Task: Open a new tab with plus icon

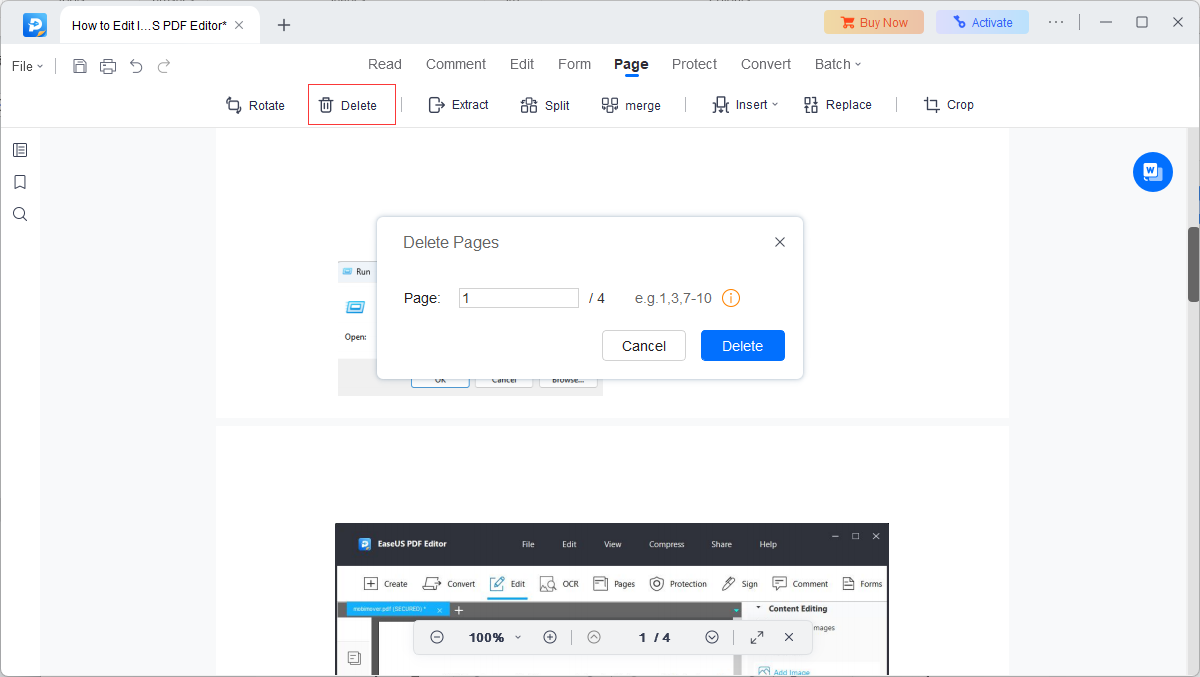Action: [x=284, y=25]
